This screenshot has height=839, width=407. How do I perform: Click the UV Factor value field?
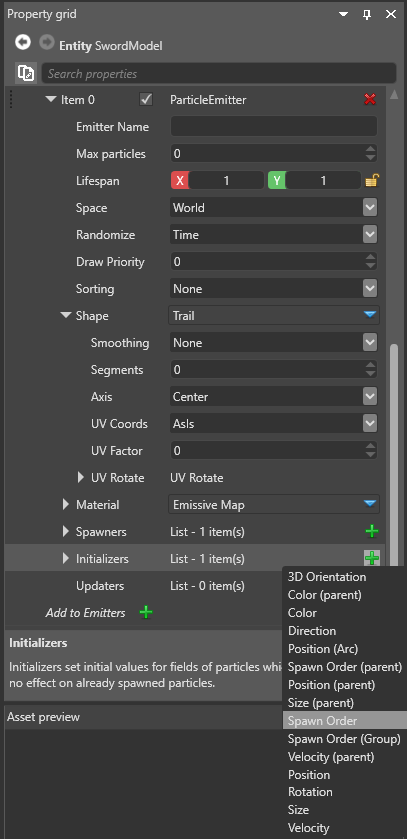[x=267, y=451]
